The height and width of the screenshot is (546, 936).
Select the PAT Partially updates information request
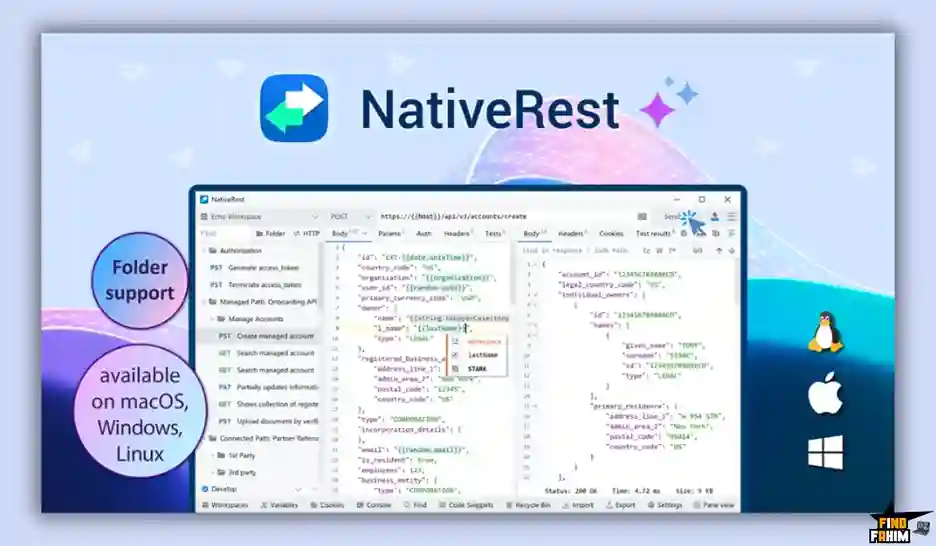(268, 387)
